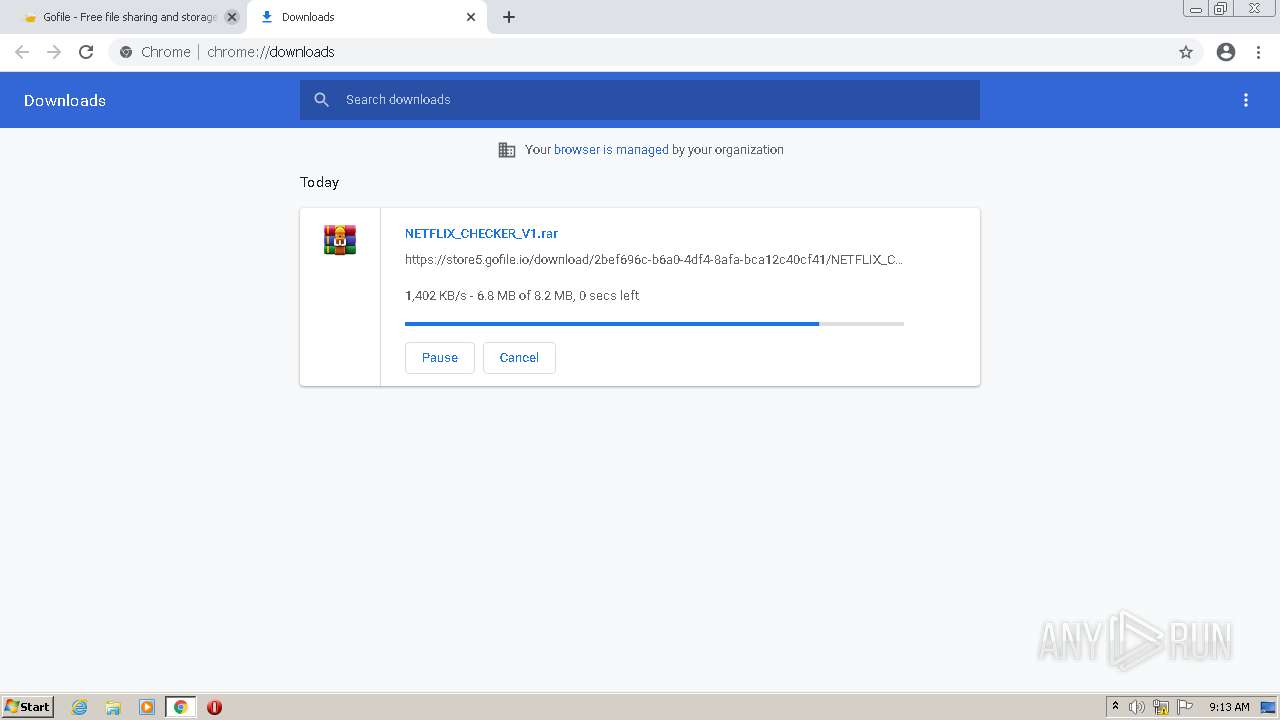Image resolution: width=1280 pixels, height=720 pixels.
Task: Click the search magnifier icon in Downloads
Action: [x=321, y=100]
